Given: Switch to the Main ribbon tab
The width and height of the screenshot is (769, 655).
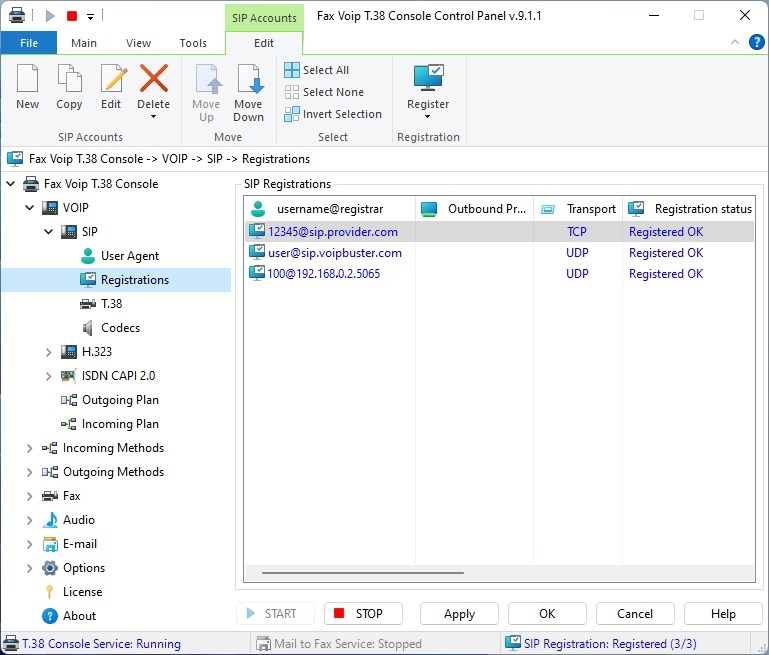Looking at the screenshot, I should click(x=84, y=43).
